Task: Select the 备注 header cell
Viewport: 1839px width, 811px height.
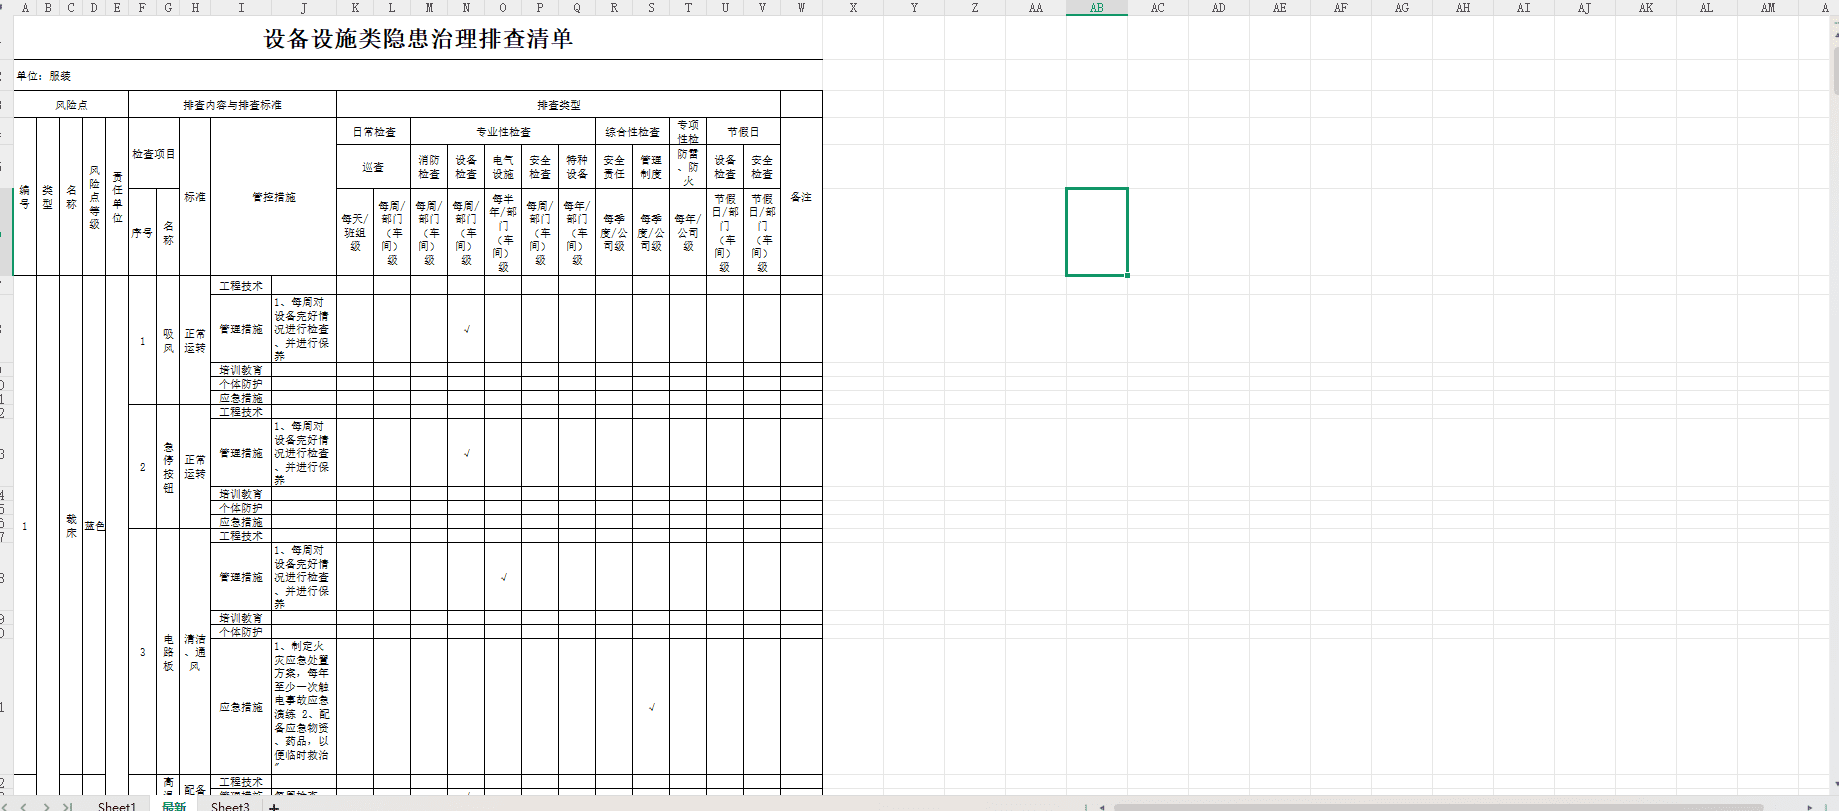Action: point(801,197)
